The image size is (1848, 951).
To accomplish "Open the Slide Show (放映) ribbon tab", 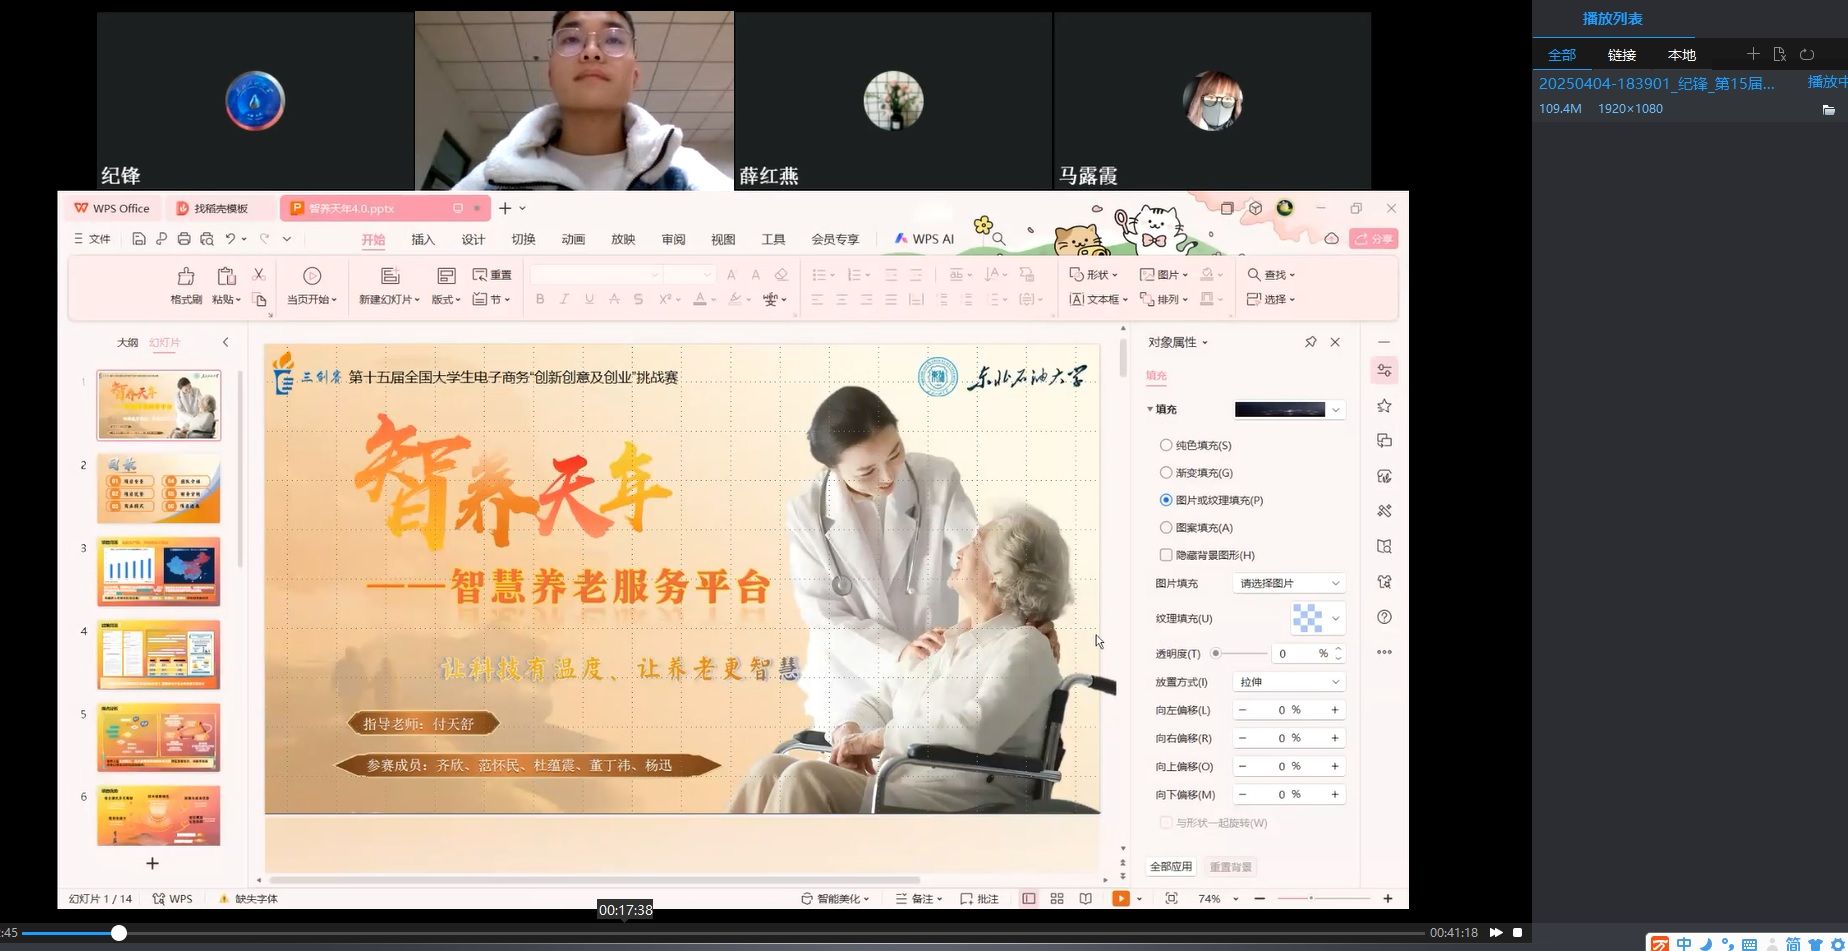I will (x=623, y=239).
